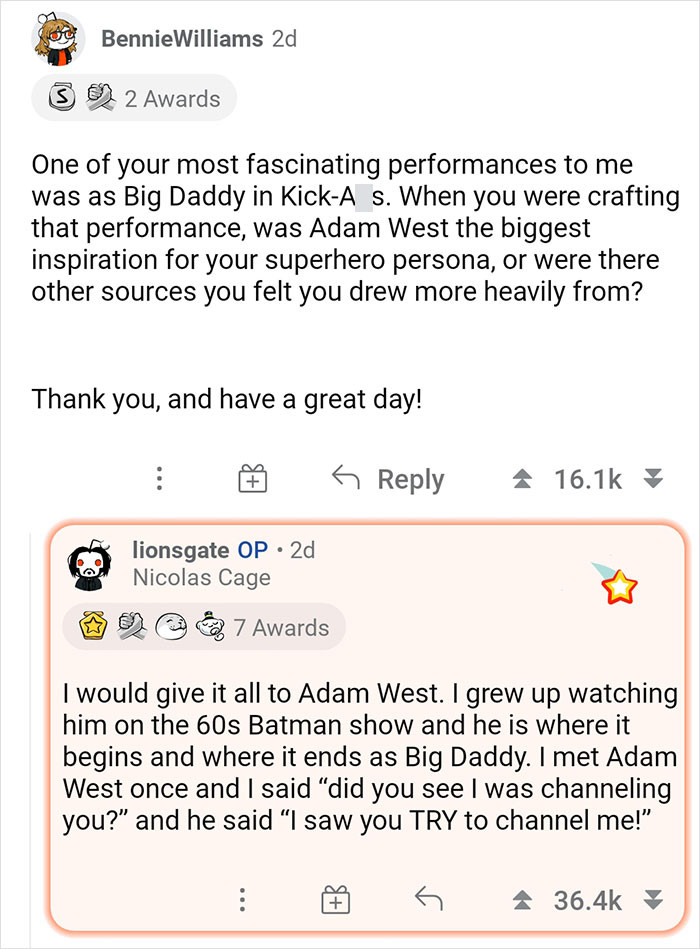Open lionsgate user profile link
Screen dimensions: 700x949
(180, 550)
